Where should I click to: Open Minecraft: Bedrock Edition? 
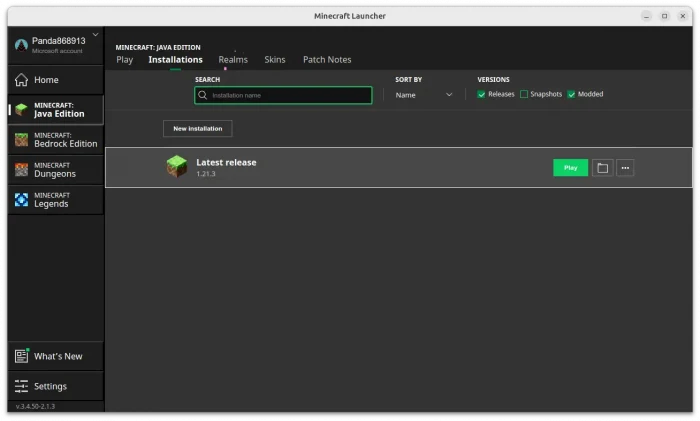[56, 140]
